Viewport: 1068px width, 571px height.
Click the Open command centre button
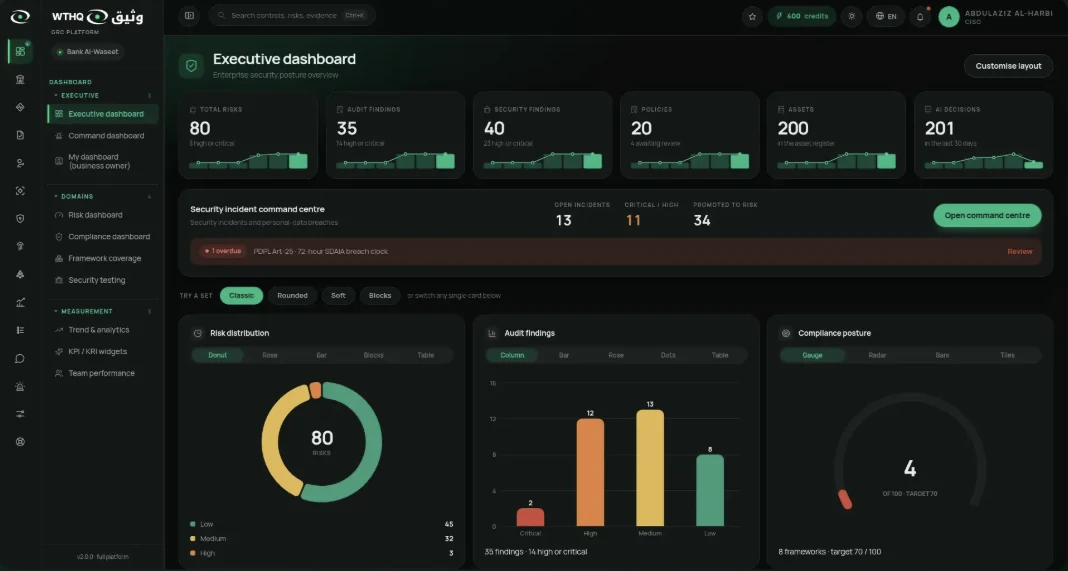coord(987,215)
